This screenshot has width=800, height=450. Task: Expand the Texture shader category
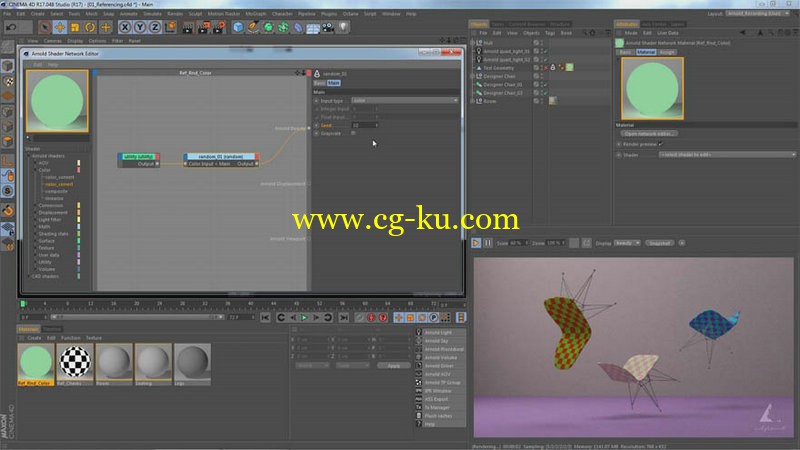pyautogui.click(x=35, y=248)
